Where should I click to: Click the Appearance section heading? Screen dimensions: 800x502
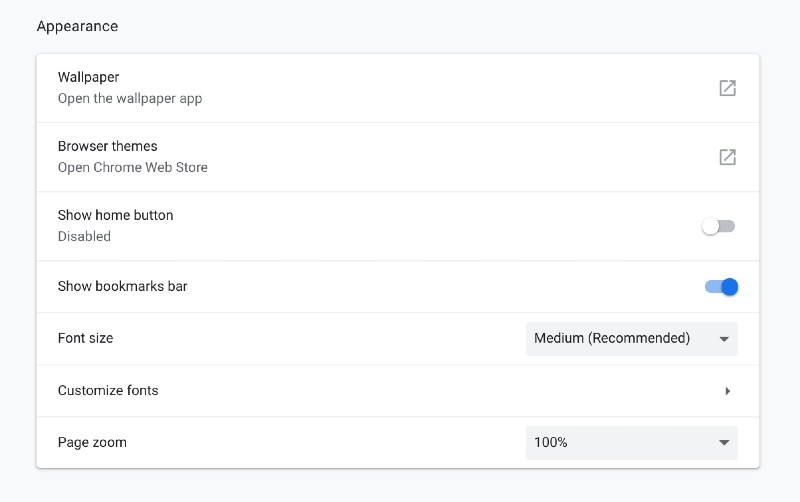(78, 26)
